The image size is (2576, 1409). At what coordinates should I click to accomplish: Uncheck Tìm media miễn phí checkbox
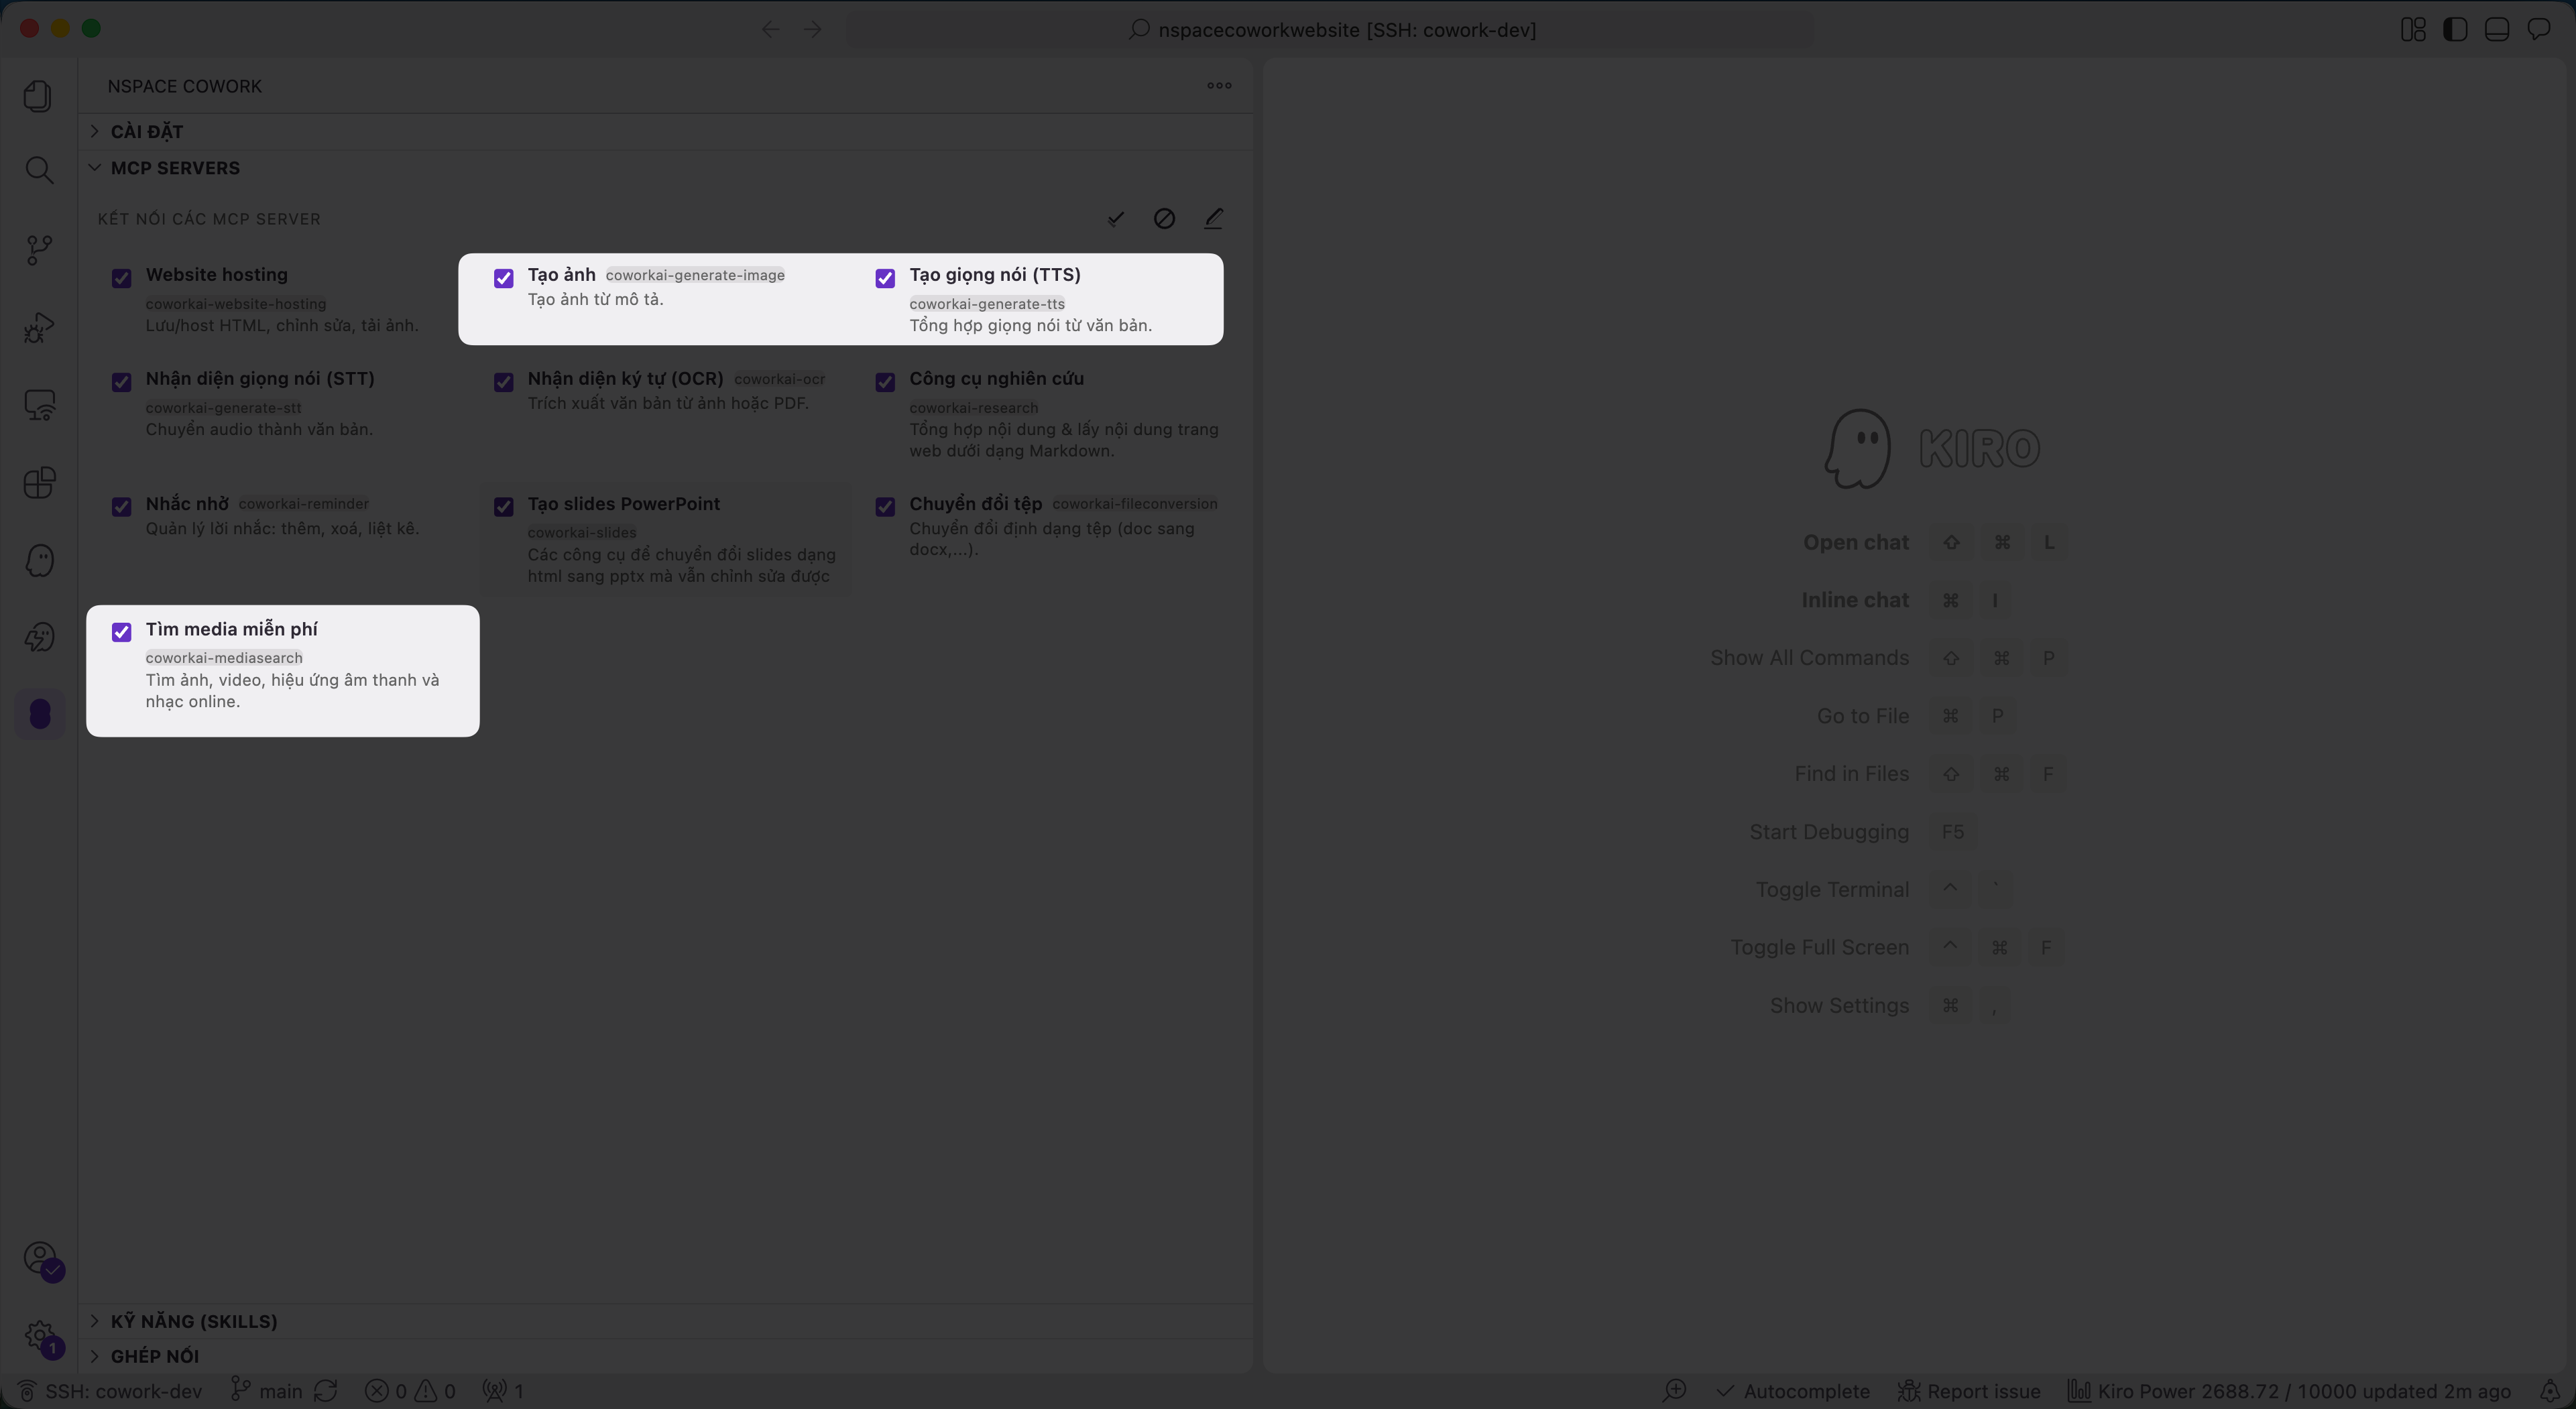(x=122, y=632)
